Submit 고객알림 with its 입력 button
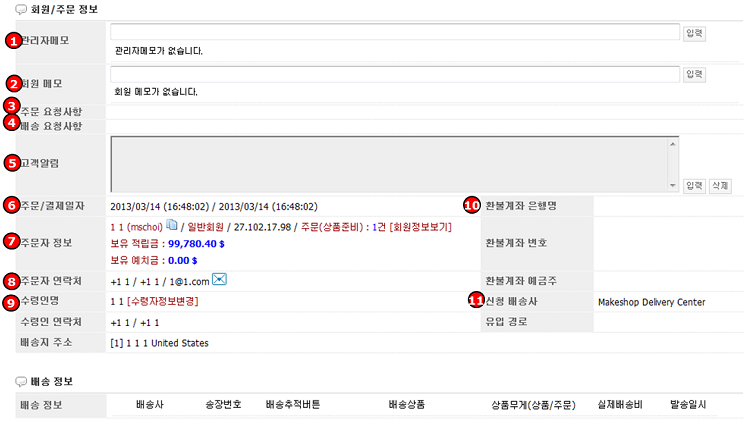This screenshot has height=426, width=750. [x=694, y=186]
